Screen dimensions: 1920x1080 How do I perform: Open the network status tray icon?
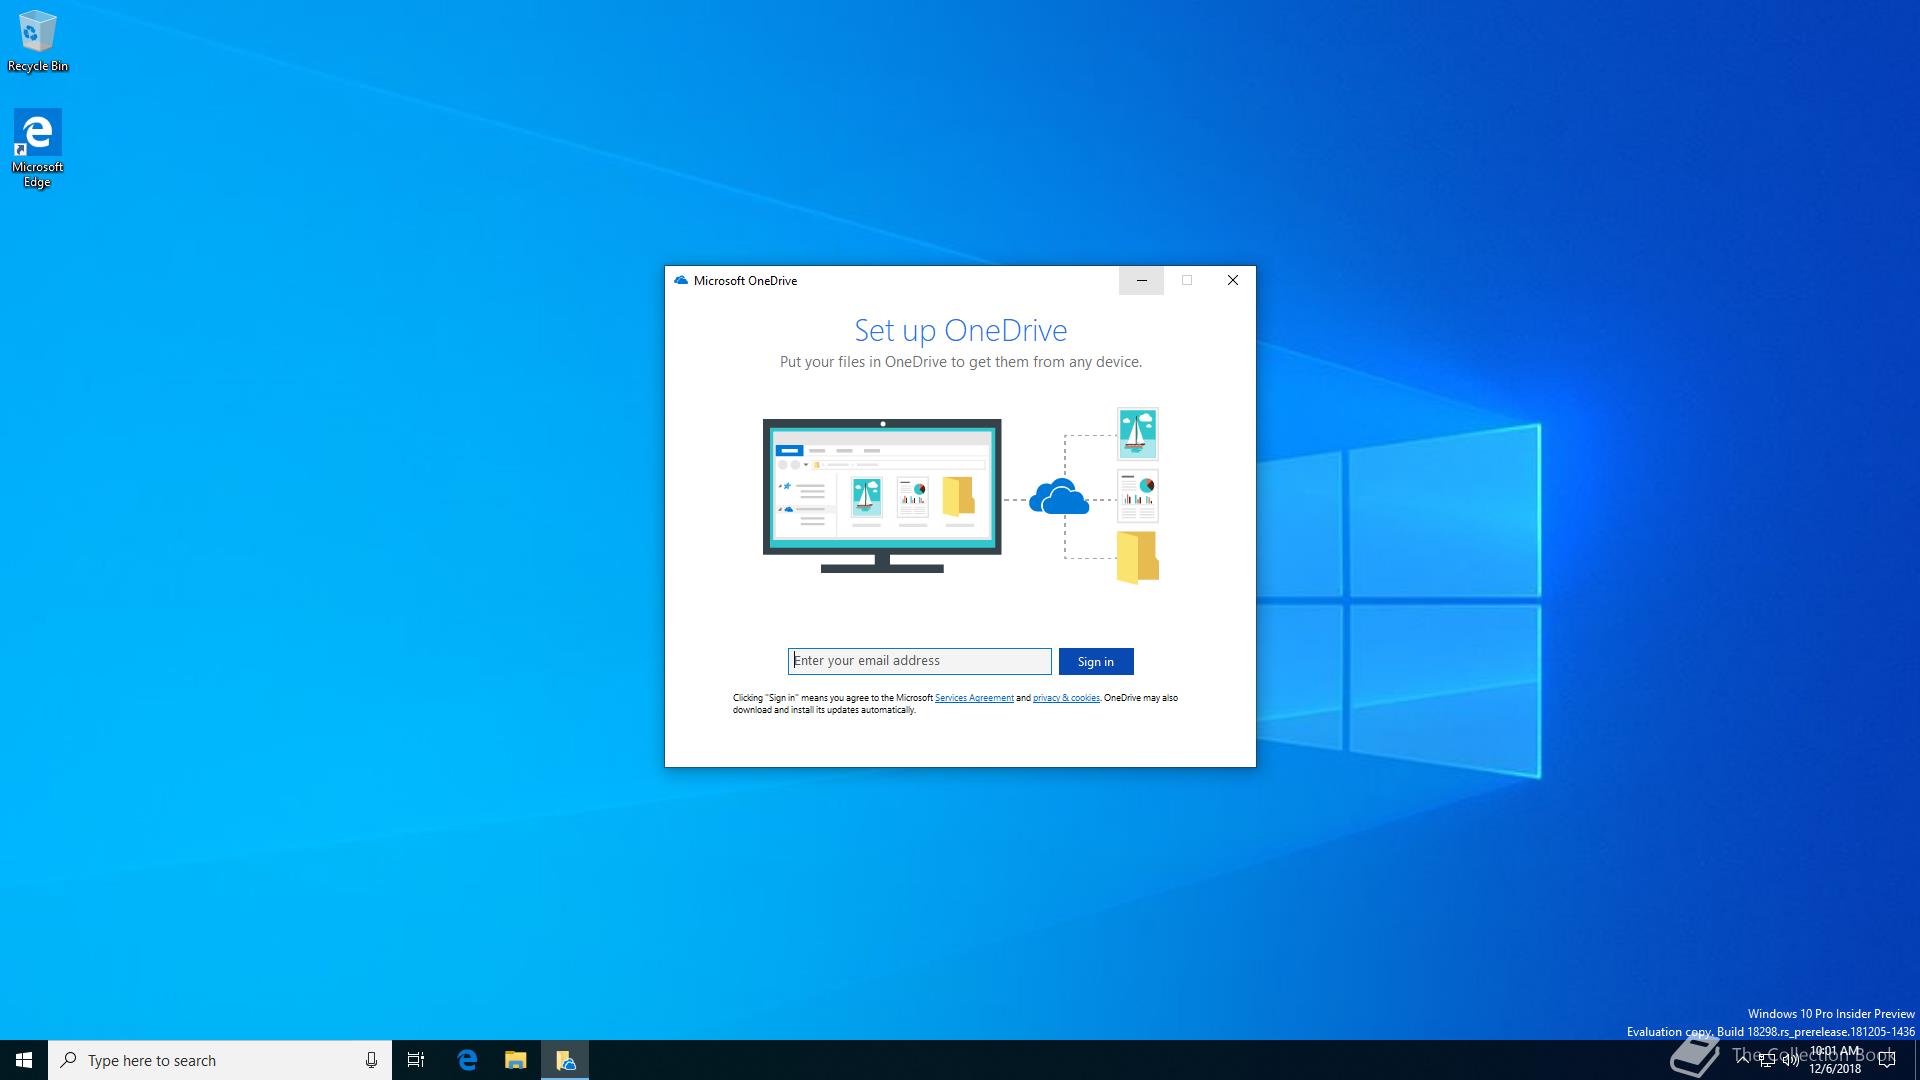(1767, 1060)
